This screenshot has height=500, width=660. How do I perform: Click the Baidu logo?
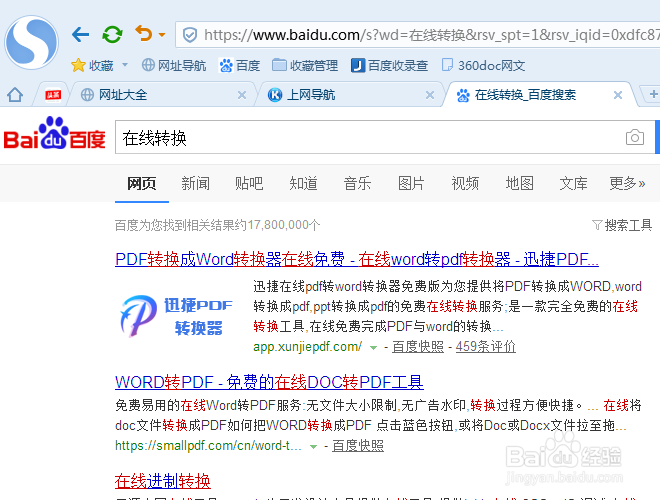55,133
